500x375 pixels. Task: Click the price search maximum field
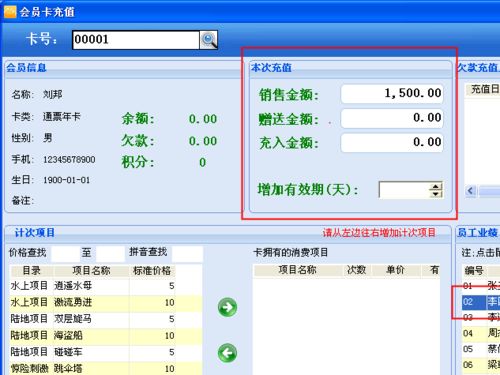(110, 254)
